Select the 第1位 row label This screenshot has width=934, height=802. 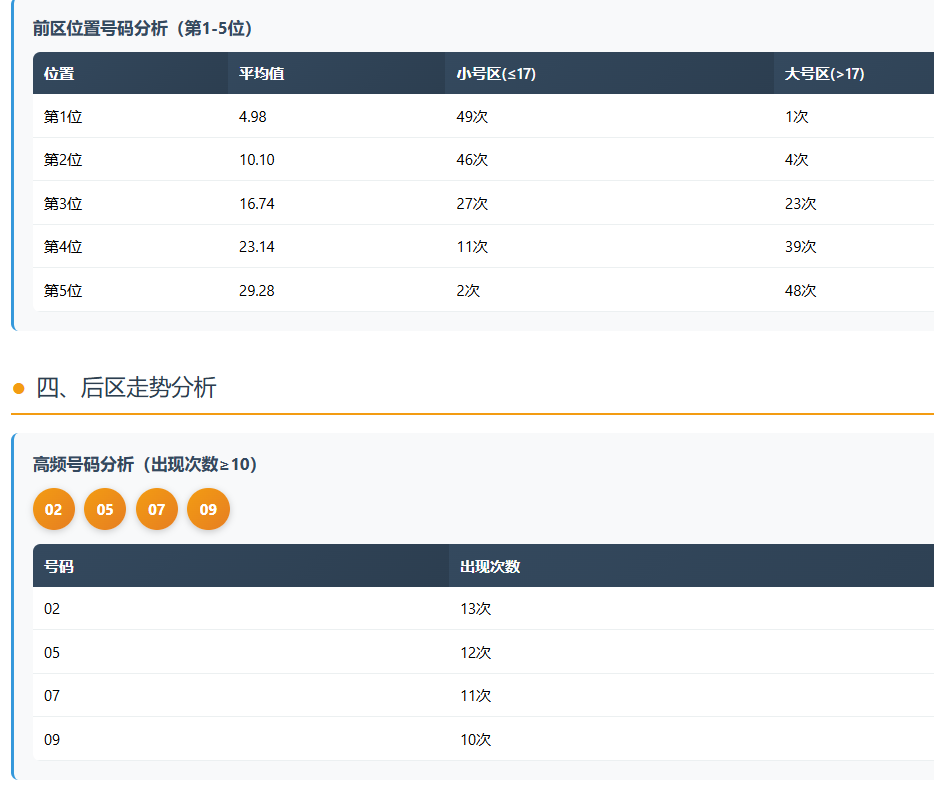coord(63,117)
